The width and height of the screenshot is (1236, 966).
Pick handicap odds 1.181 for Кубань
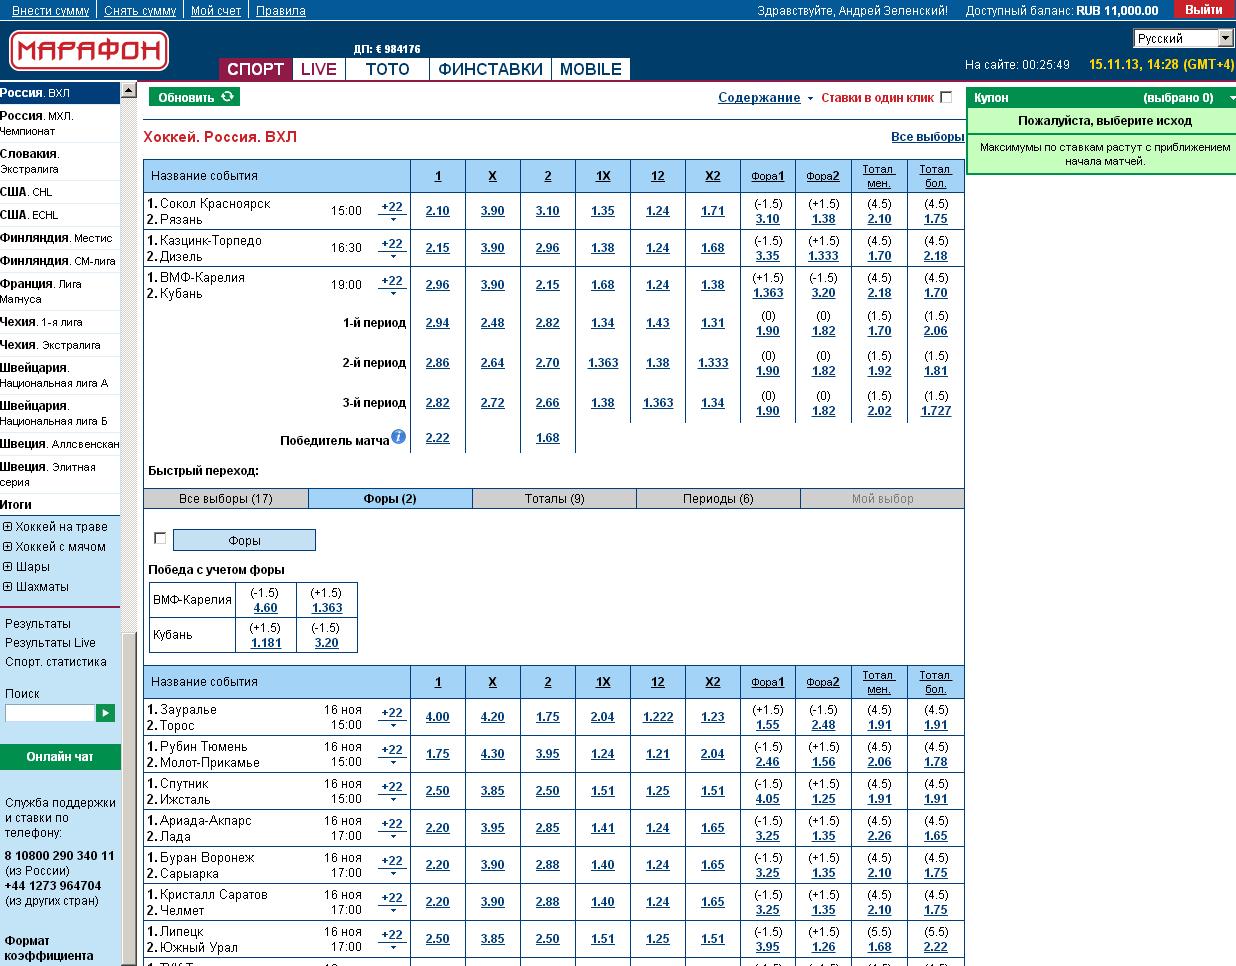tap(266, 643)
